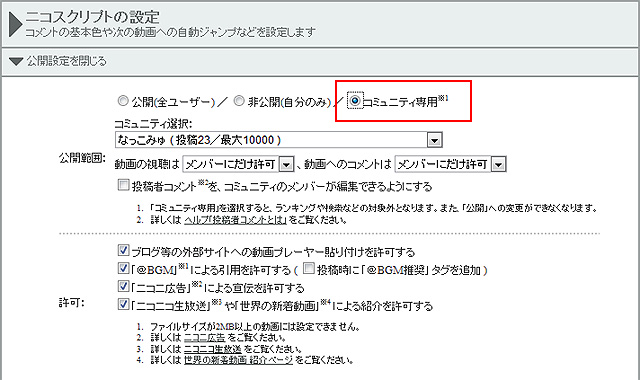Open the 動画へのコメントは permission dropdown
Viewport: 640px width, 380px height.
[x=451, y=164]
